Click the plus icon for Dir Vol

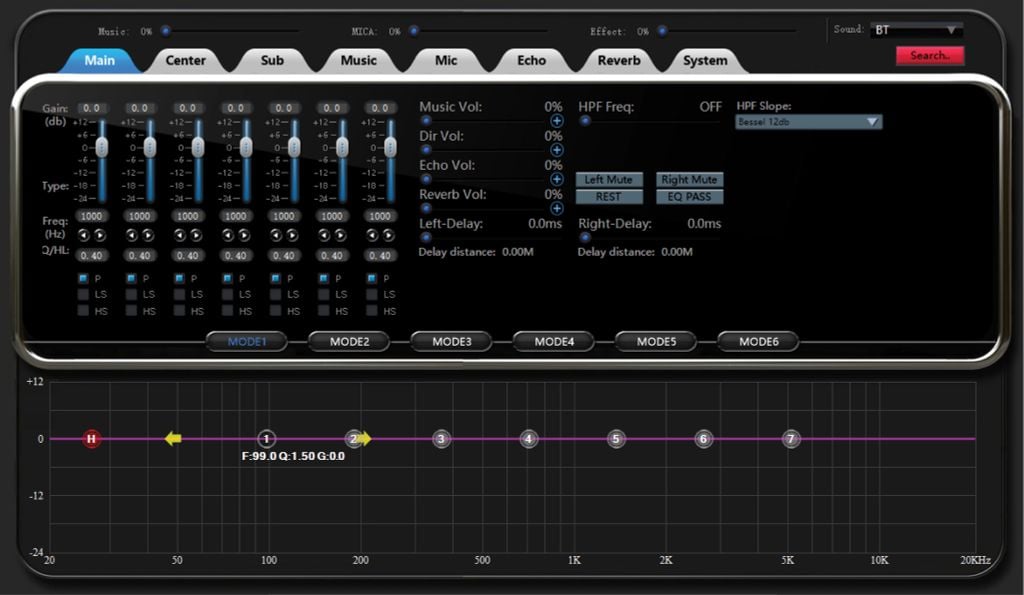tap(556, 150)
